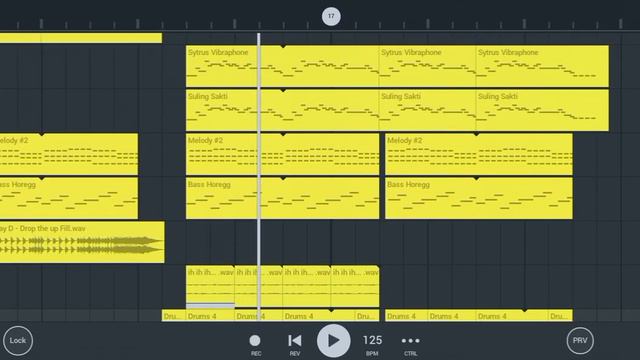Select the leftmost cut-off Melody #2 clip
The height and width of the screenshot is (360, 640).
pos(69,154)
